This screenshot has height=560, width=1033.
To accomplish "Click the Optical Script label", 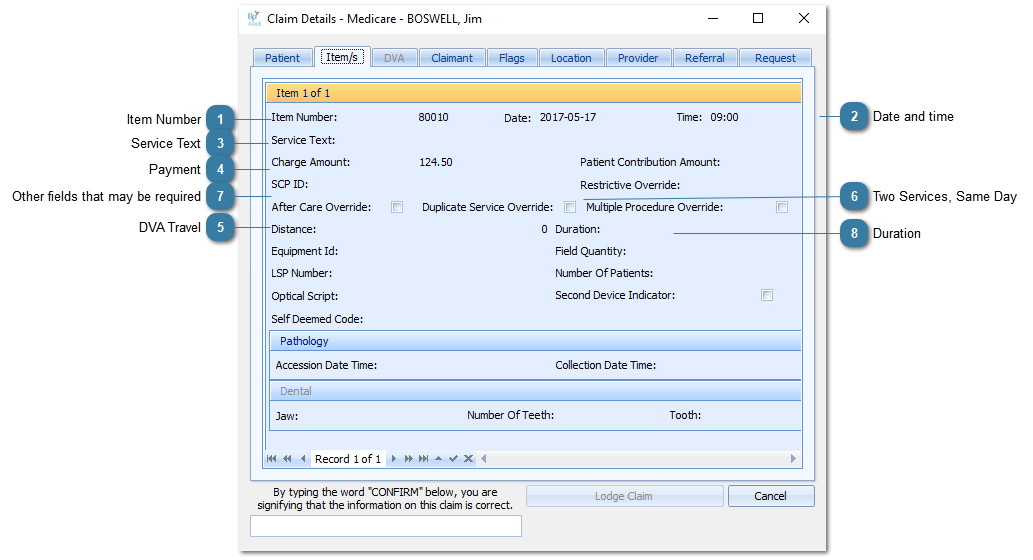I will [304, 296].
